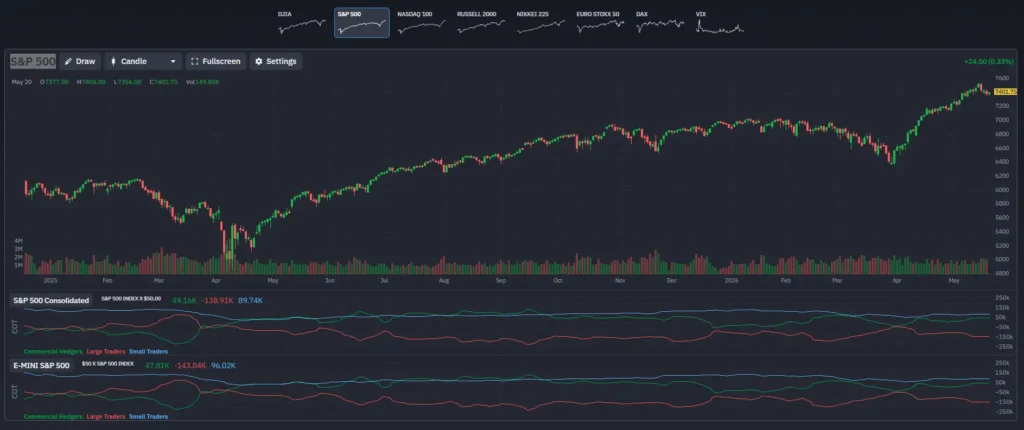Click the Jun time axis label
Viewport: 1024px width, 430px height.
[x=330, y=280]
